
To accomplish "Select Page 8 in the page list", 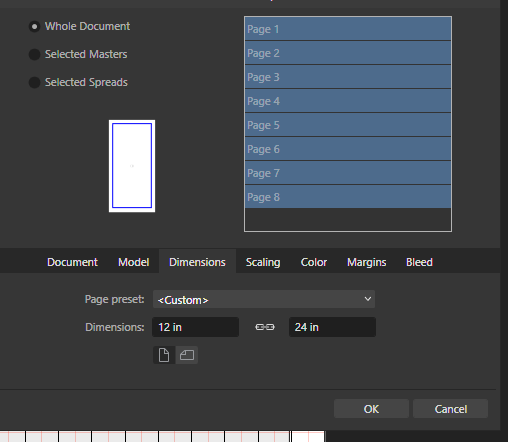I will (x=348, y=197).
